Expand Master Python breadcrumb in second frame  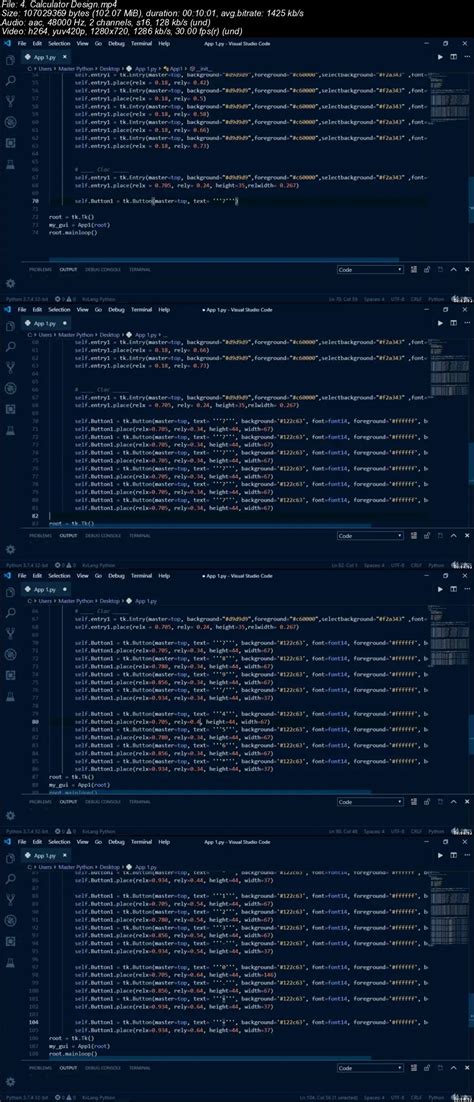76,335
